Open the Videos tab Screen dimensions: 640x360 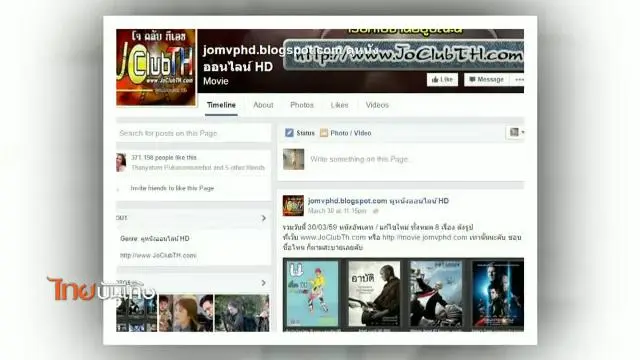377,105
